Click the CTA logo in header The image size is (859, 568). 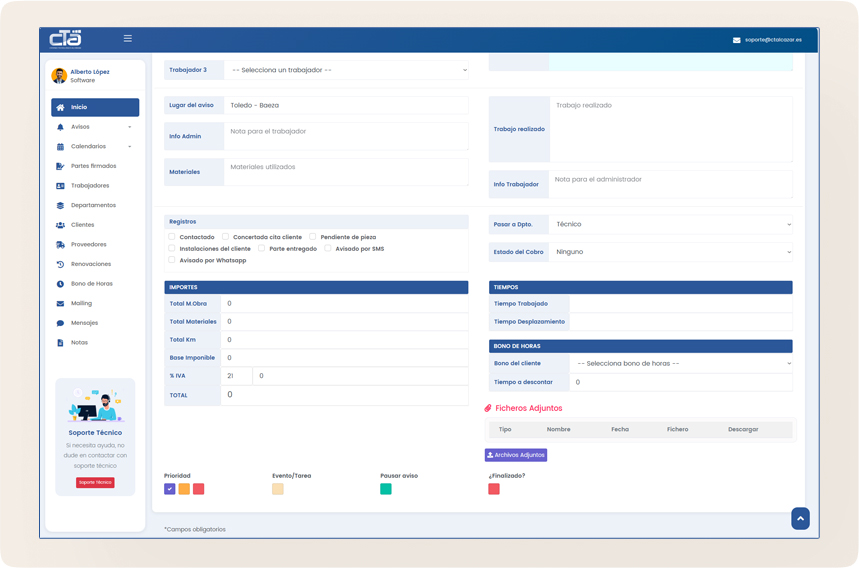pyautogui.click(x=65, y=39)
